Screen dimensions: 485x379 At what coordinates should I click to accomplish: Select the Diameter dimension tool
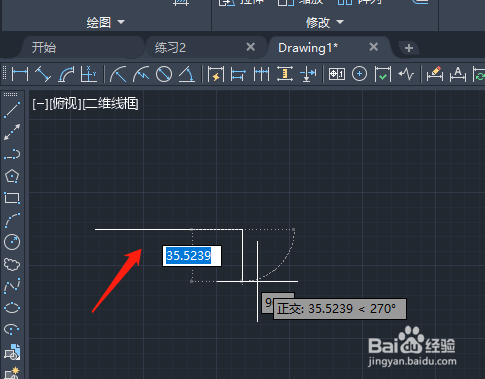pyautogui.click(x=164, y=74)
